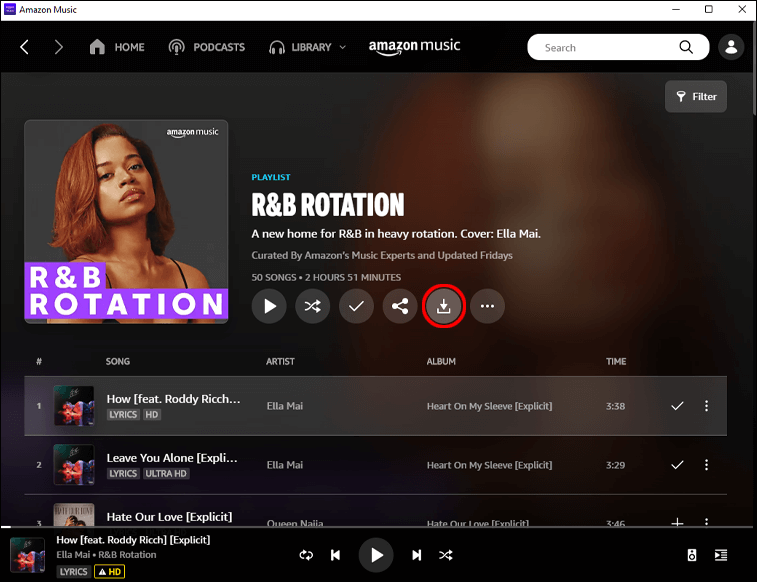The height and width of the screenshot is (582, 757).
Task: Select the song How feat. Roddy Ricch
Action: click(x=173, y=399)
